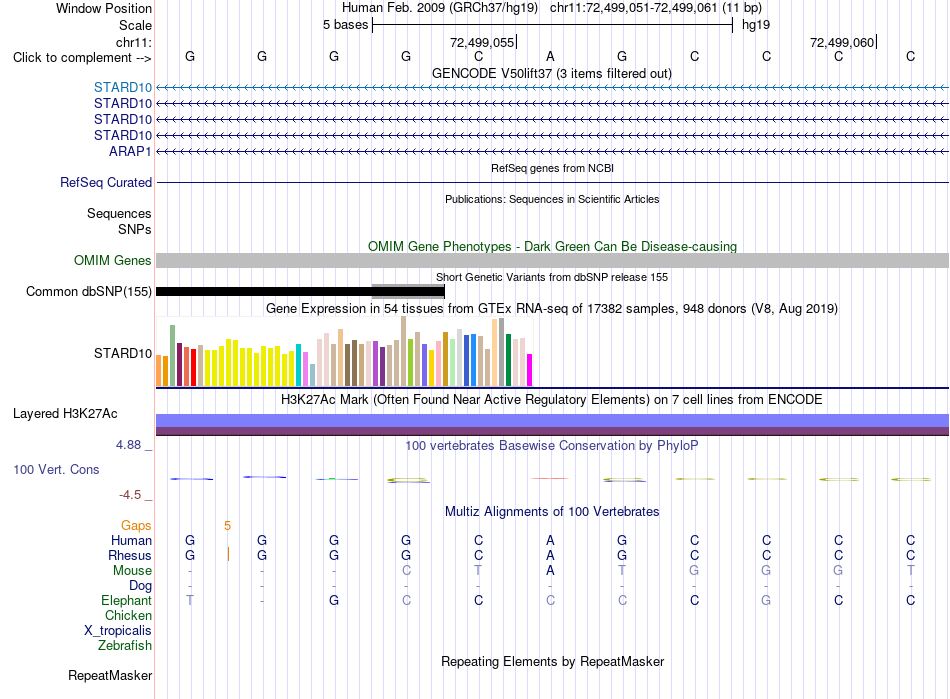Click the ARAP1 gene label
This screenshot has height=699, width=950.
click(130, 151)
